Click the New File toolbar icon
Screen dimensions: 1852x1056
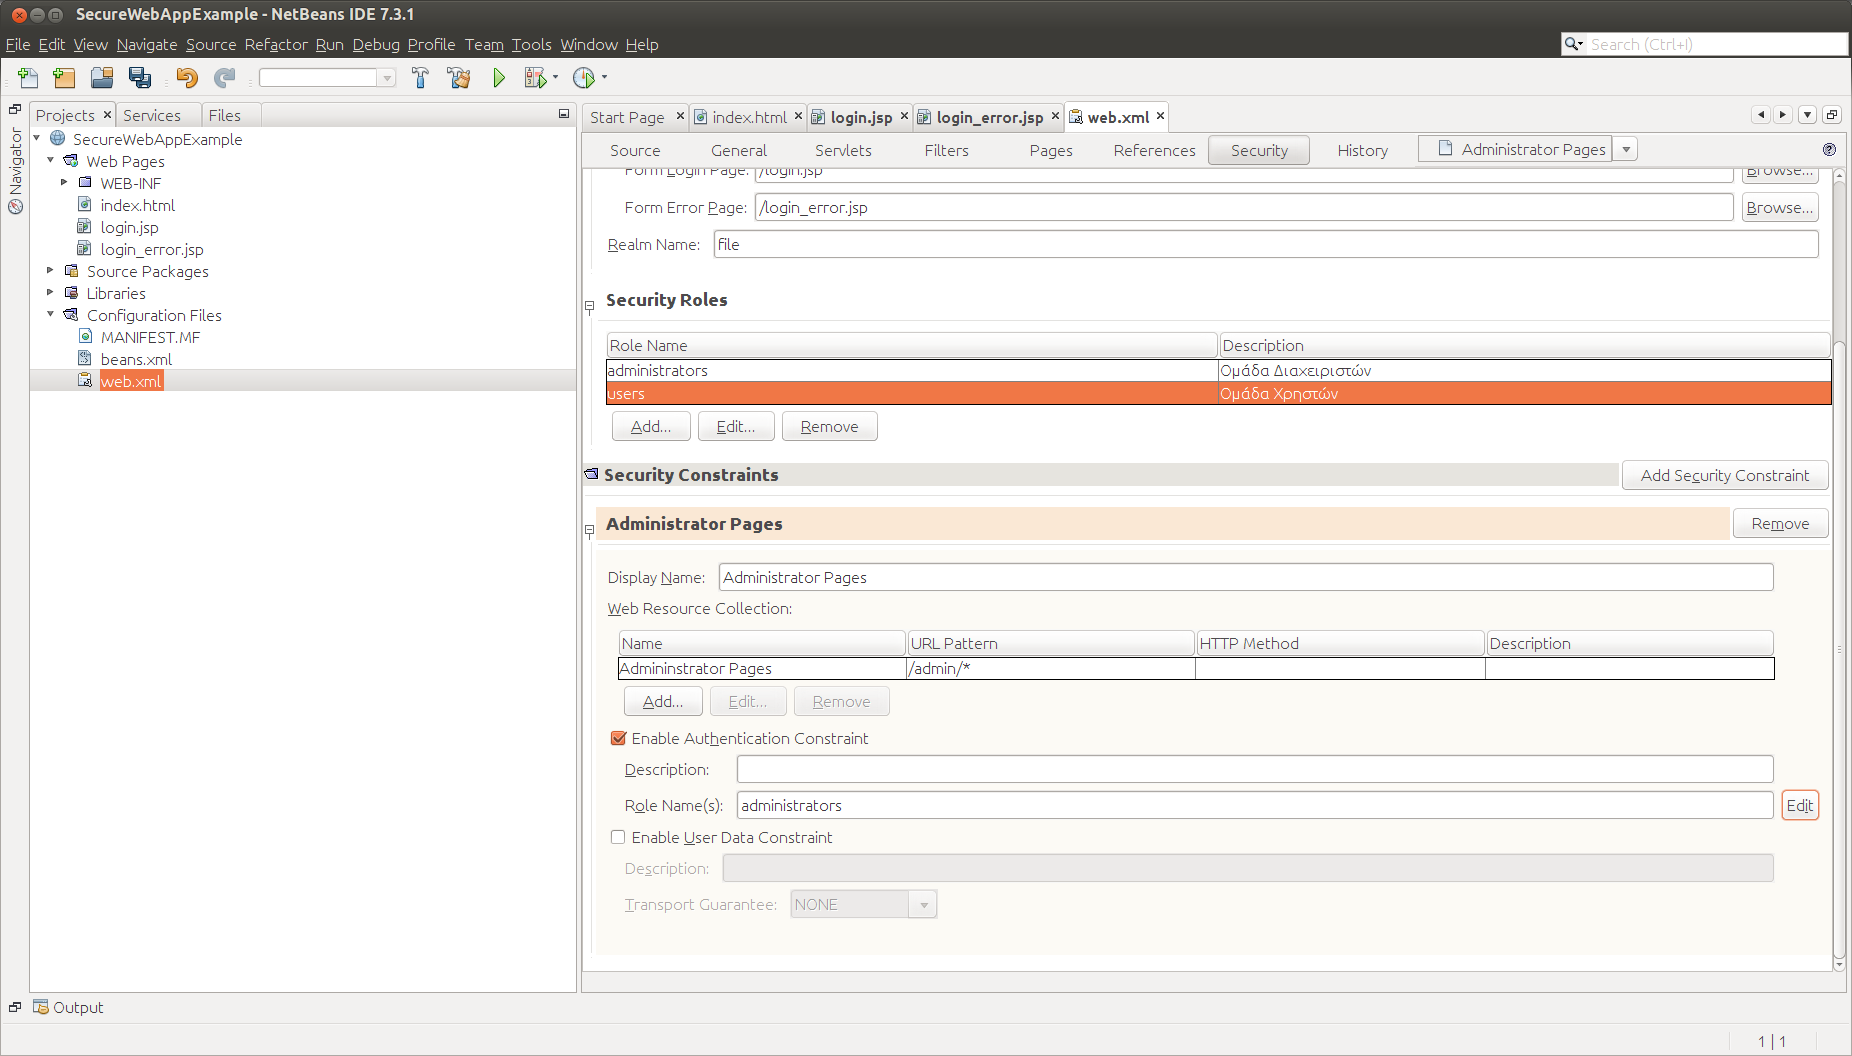(28, 78)
